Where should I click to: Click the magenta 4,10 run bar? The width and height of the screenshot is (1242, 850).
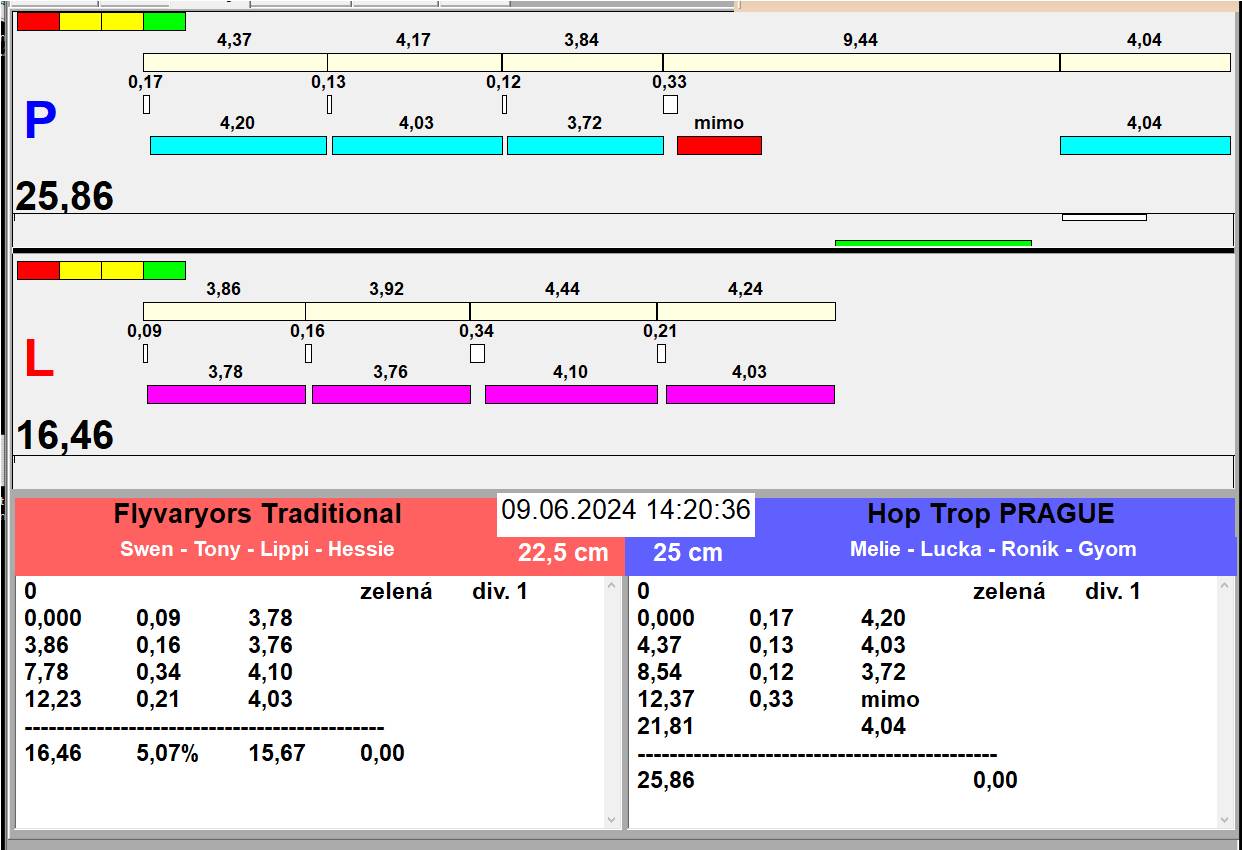tap(571, 395)
